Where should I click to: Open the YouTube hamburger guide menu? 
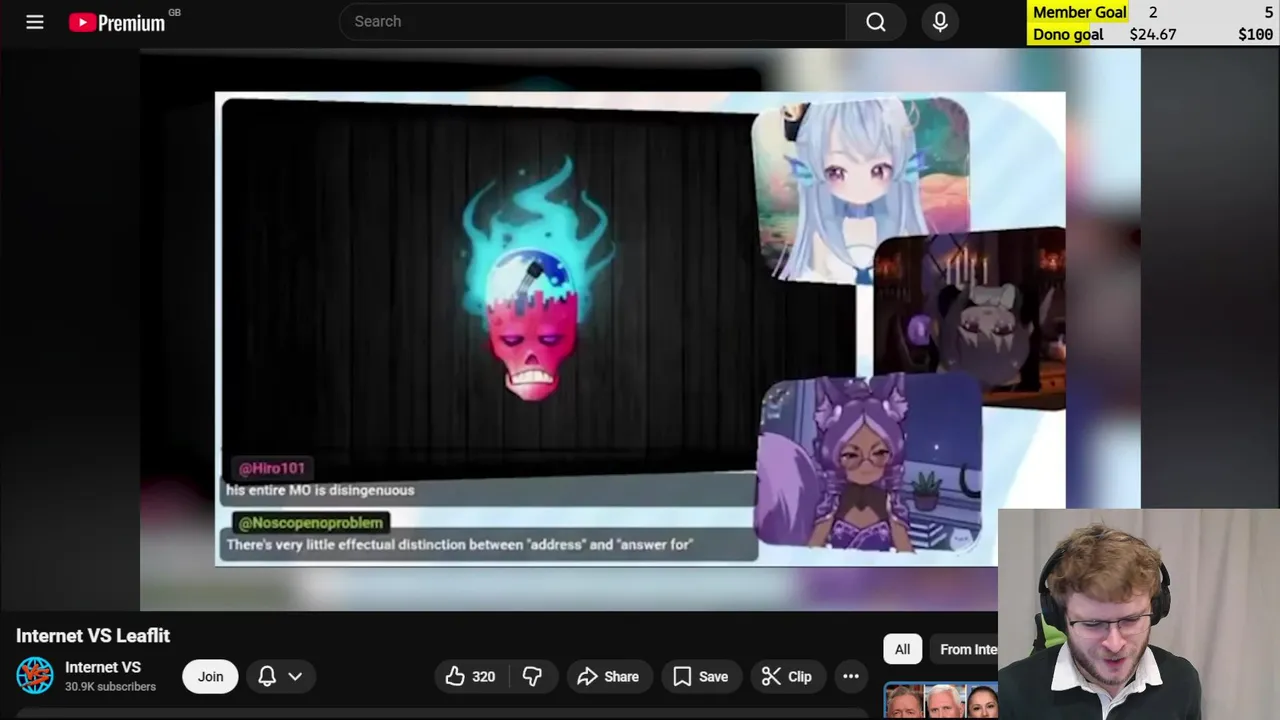click(x=35, y=22)
